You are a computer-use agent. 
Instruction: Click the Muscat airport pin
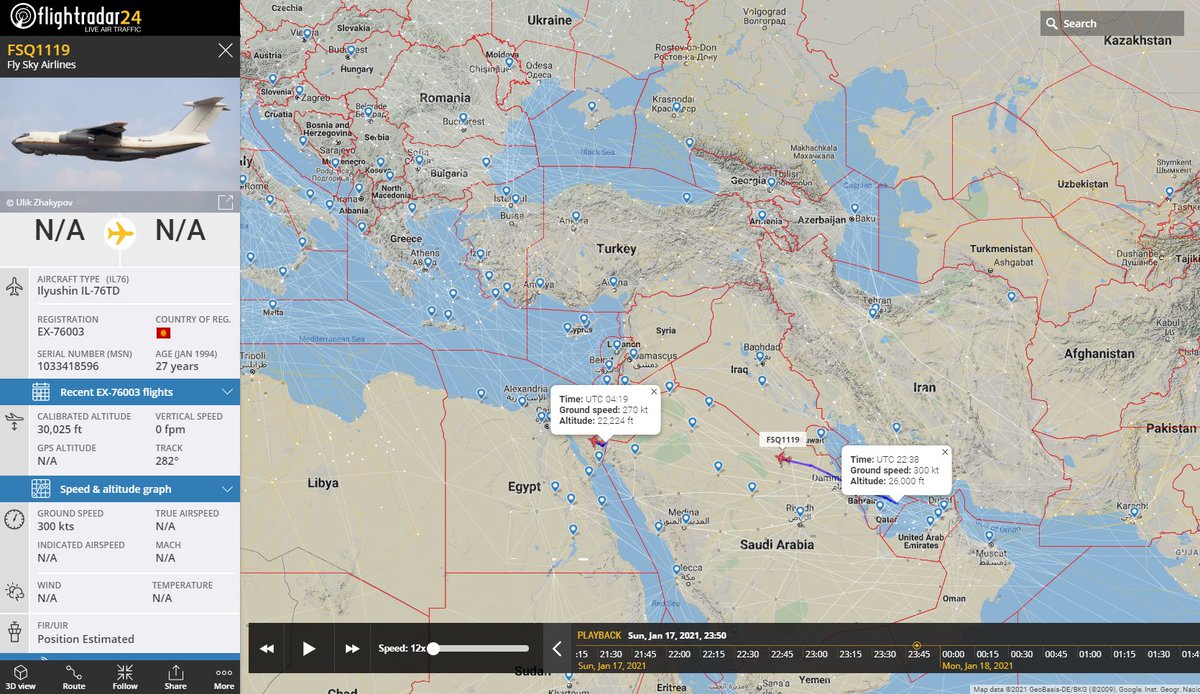989,535
